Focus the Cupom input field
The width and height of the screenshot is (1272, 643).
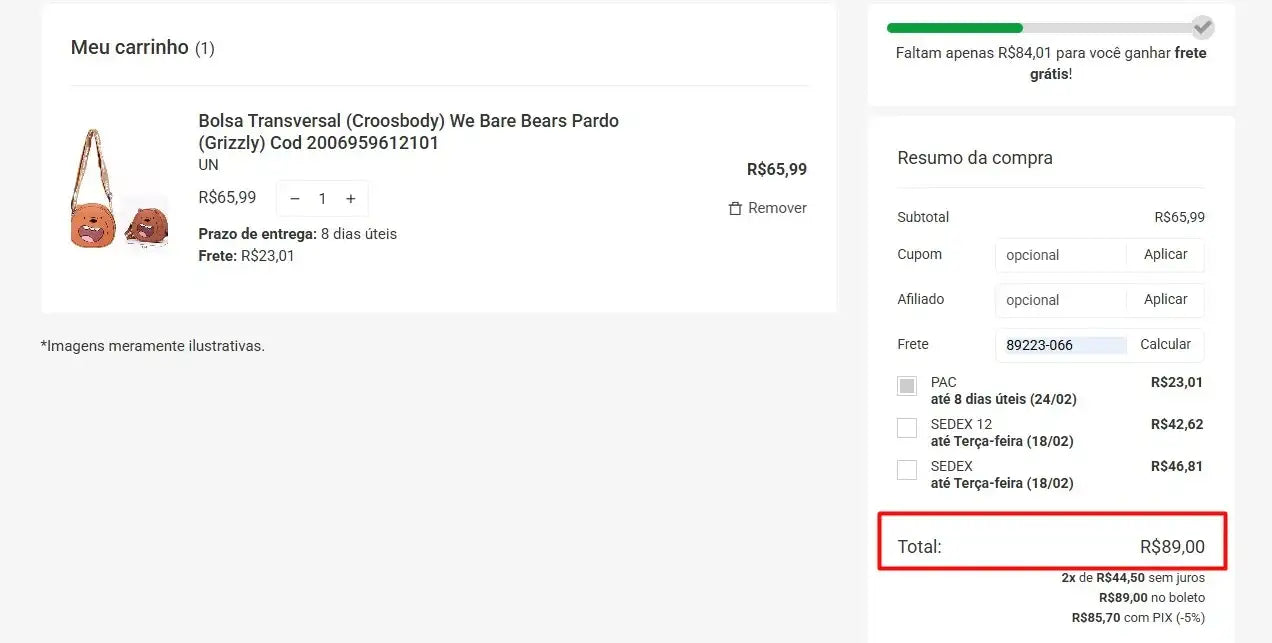point(1060,255)
